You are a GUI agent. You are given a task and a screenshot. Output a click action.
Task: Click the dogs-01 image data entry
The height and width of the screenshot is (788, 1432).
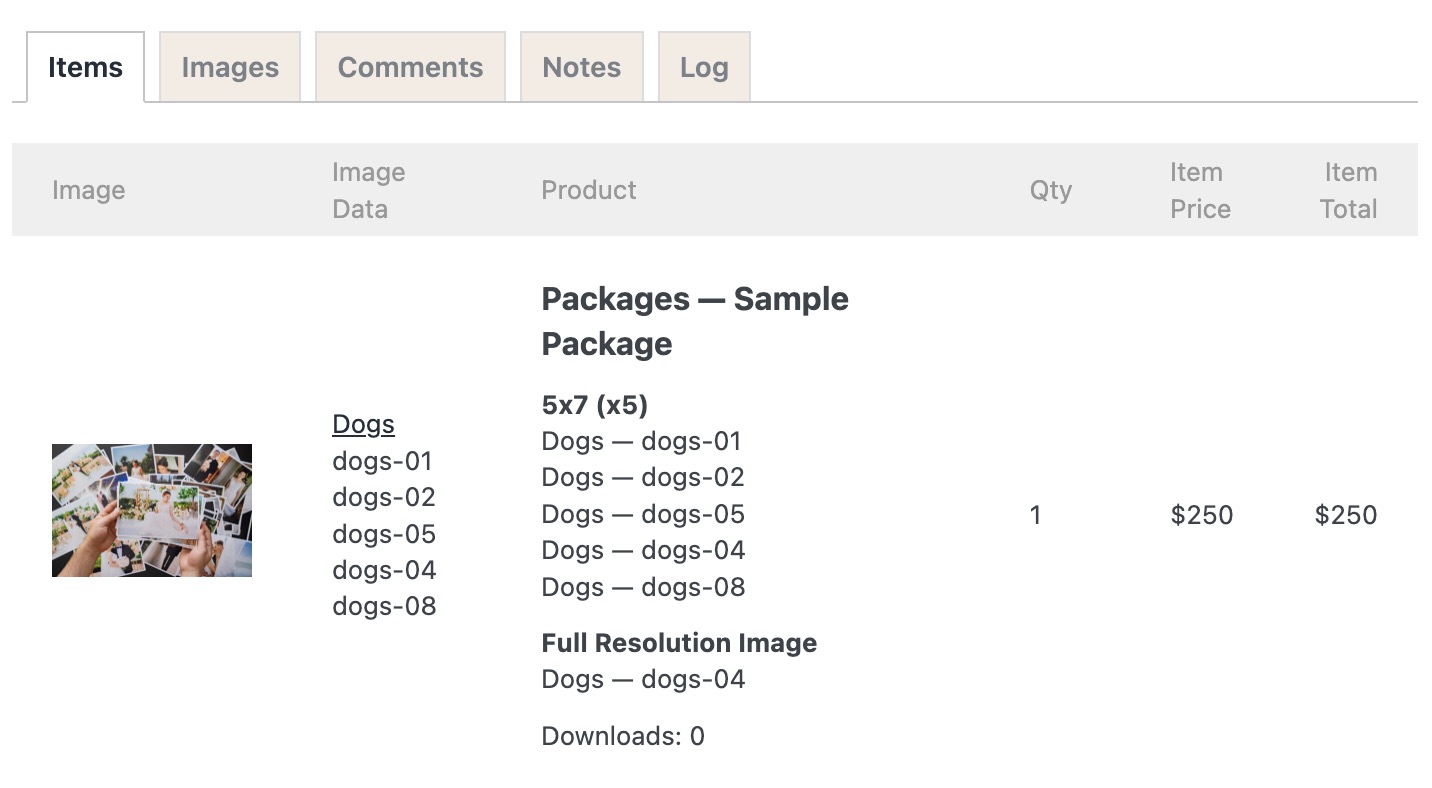point(383,461)
